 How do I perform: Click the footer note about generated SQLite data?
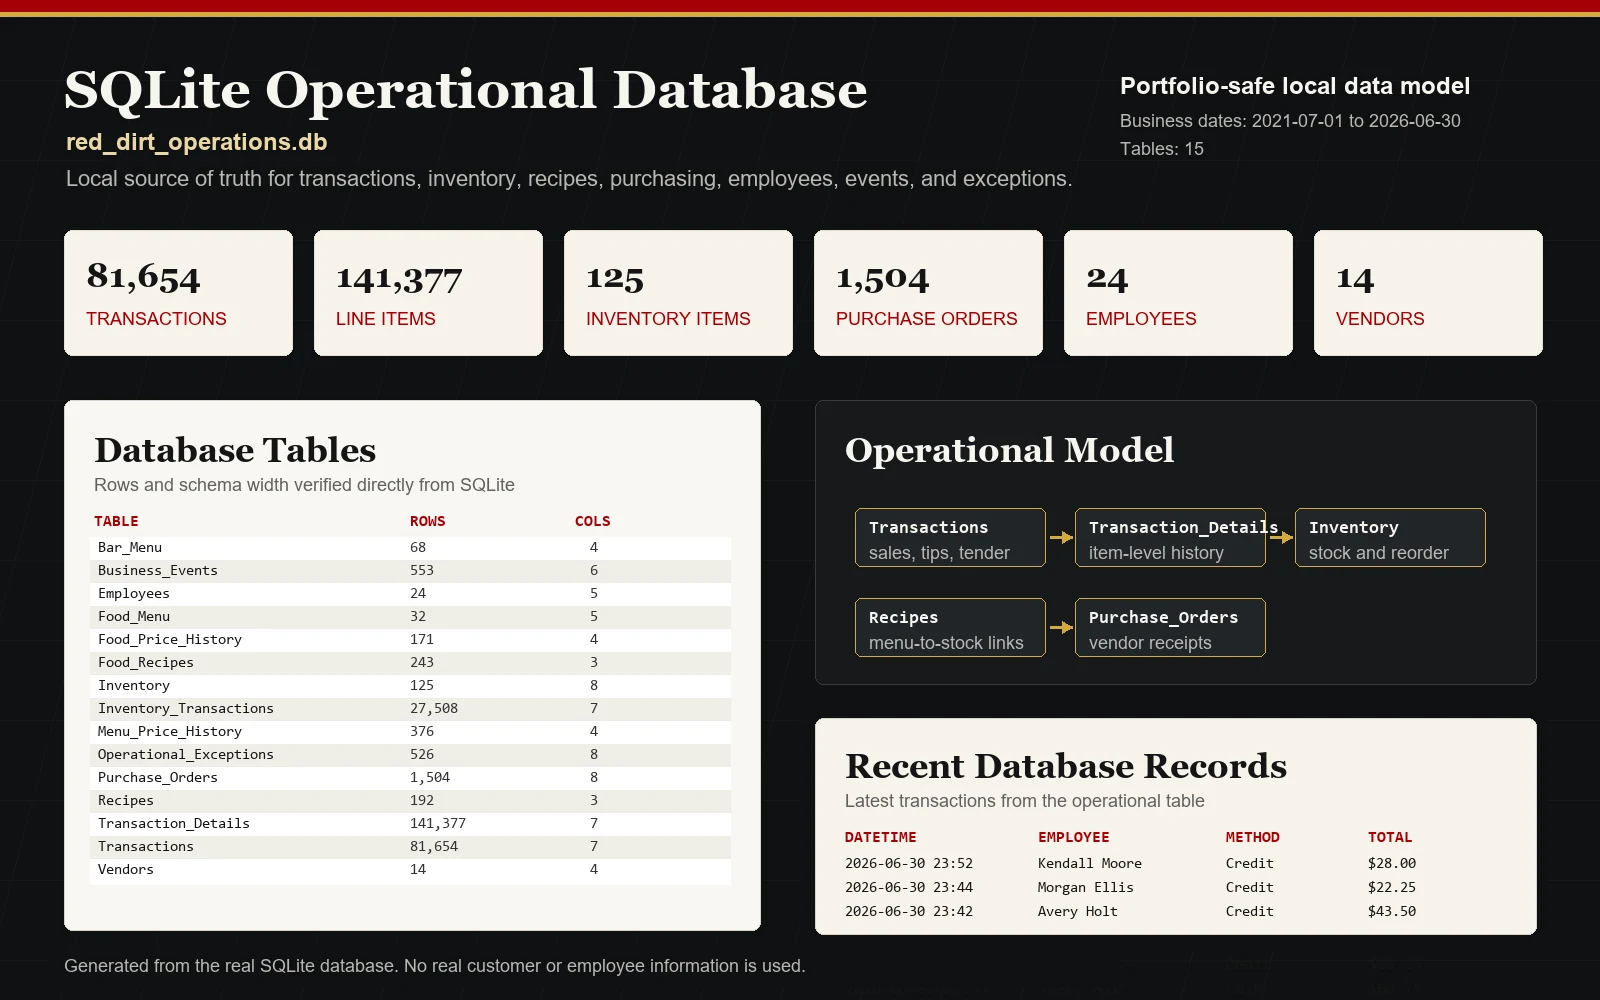tap(435, 966)
